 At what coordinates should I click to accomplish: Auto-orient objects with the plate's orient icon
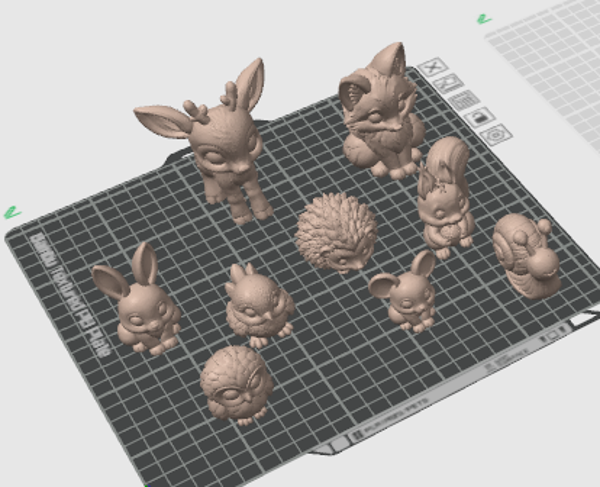coord(448,83)
